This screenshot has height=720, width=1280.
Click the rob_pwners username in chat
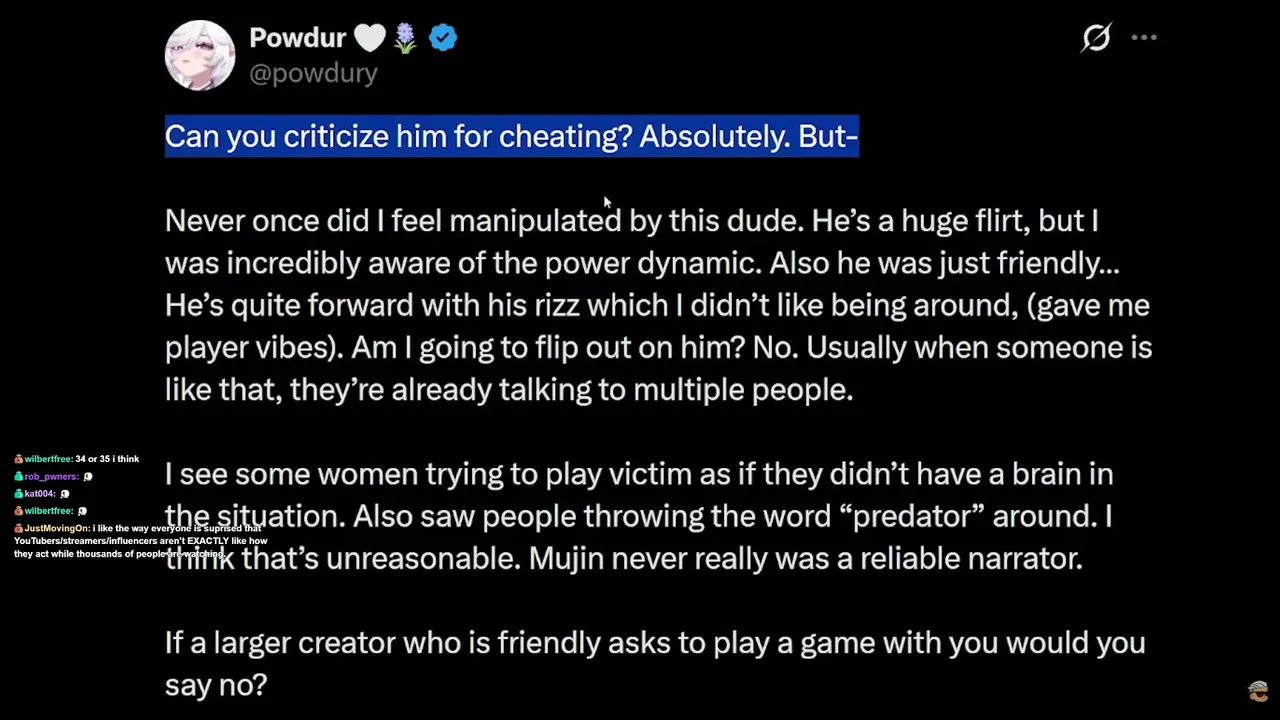coord(52,477)
